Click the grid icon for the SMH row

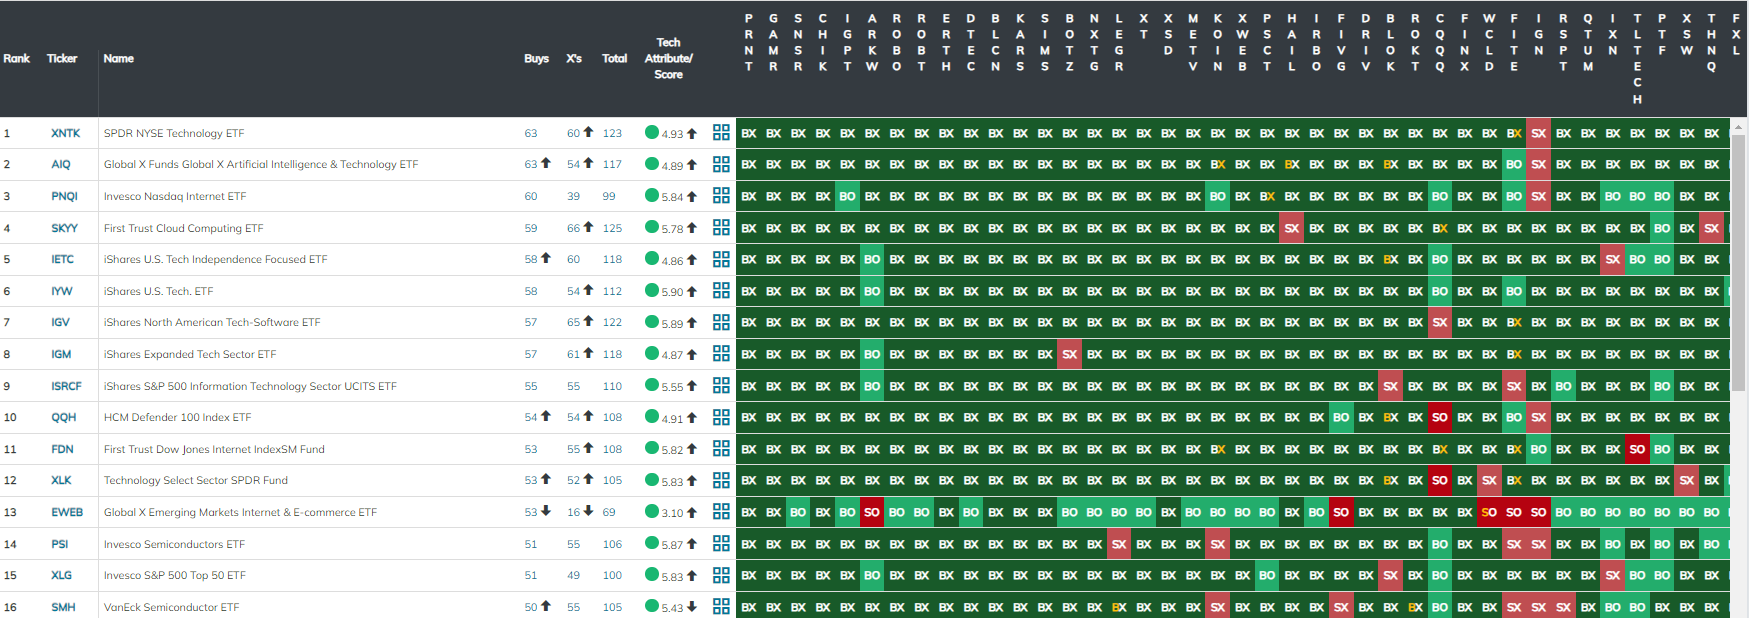(721, 607)
